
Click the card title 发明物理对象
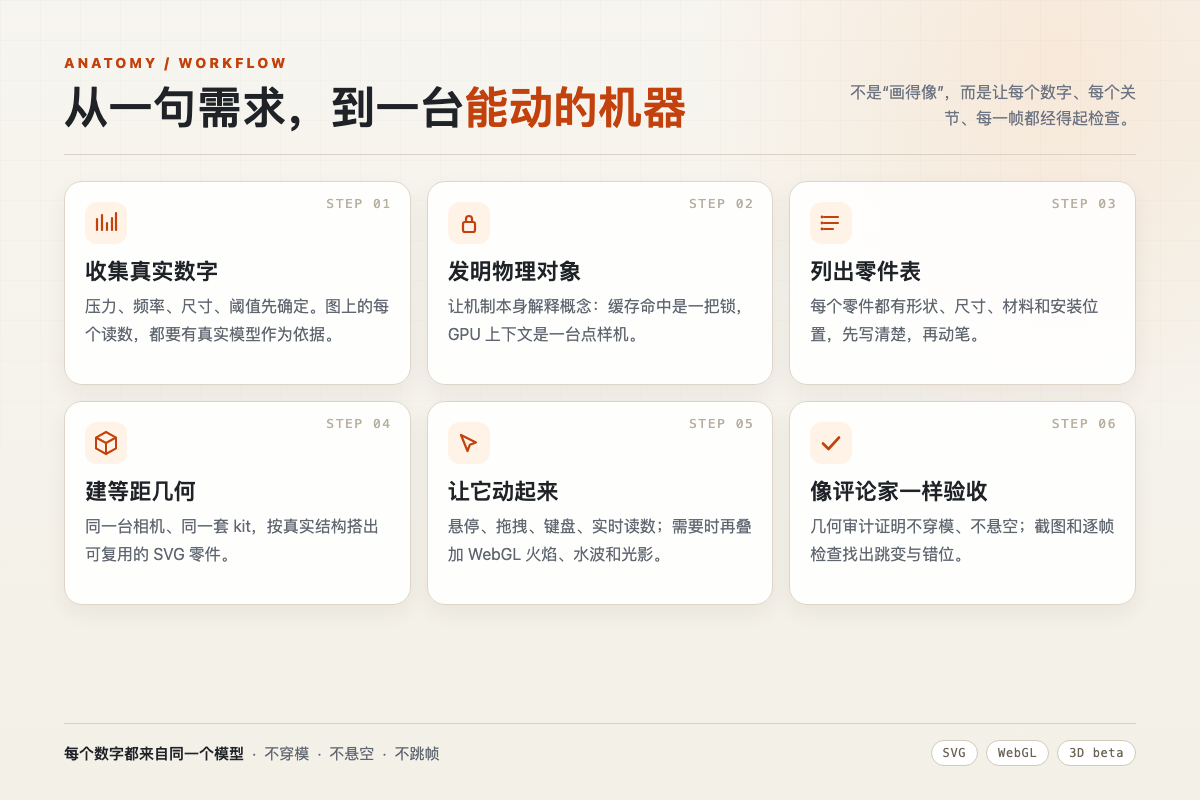[514, 271]
